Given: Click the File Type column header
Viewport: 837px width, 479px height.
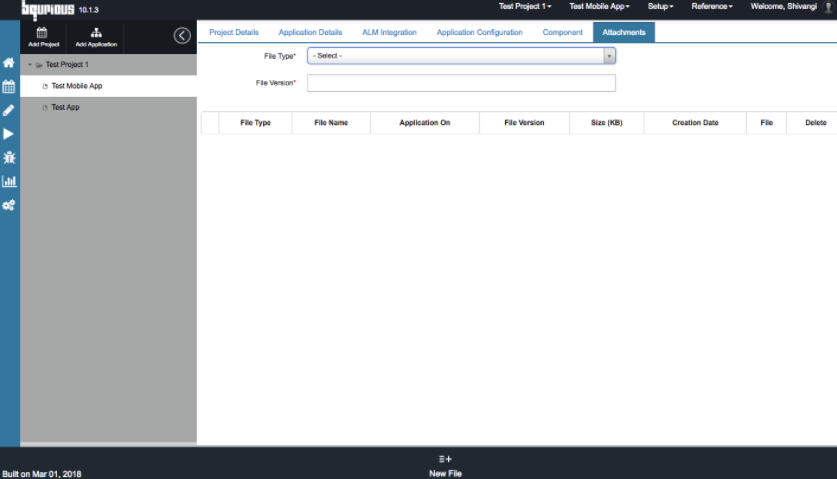Looking at the screenshot, I should (x=255, y=123).
